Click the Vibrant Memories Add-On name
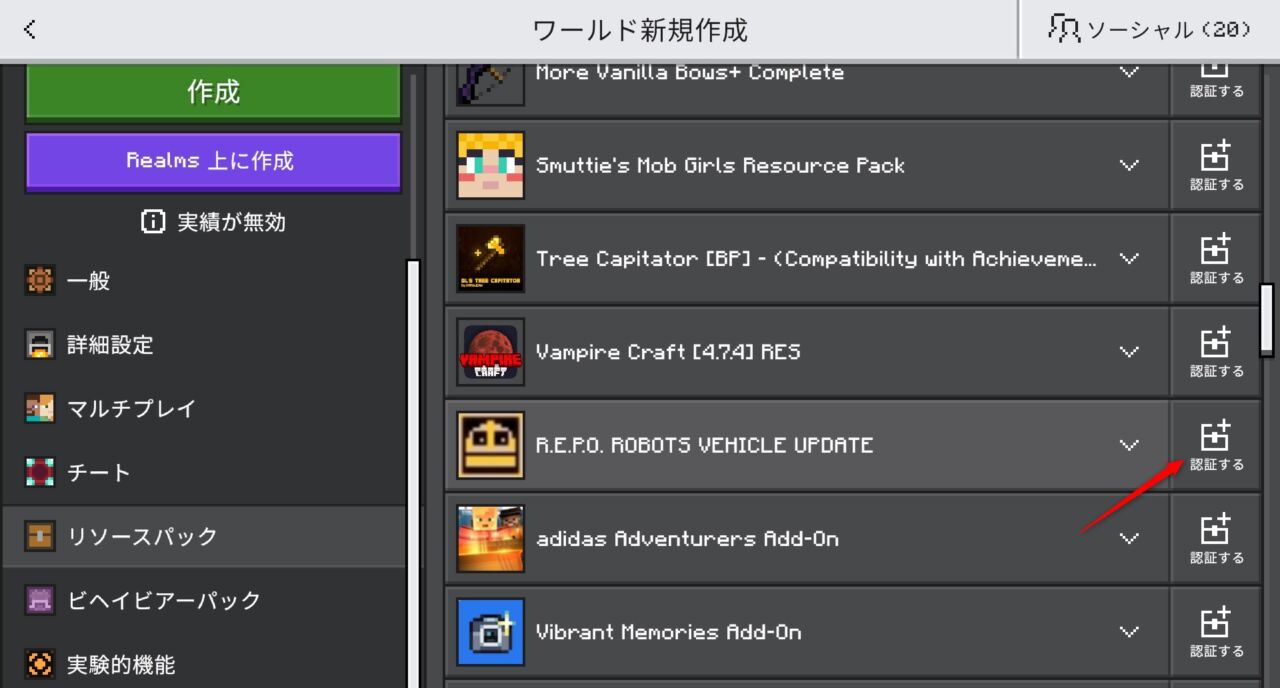 click(668, 632)
